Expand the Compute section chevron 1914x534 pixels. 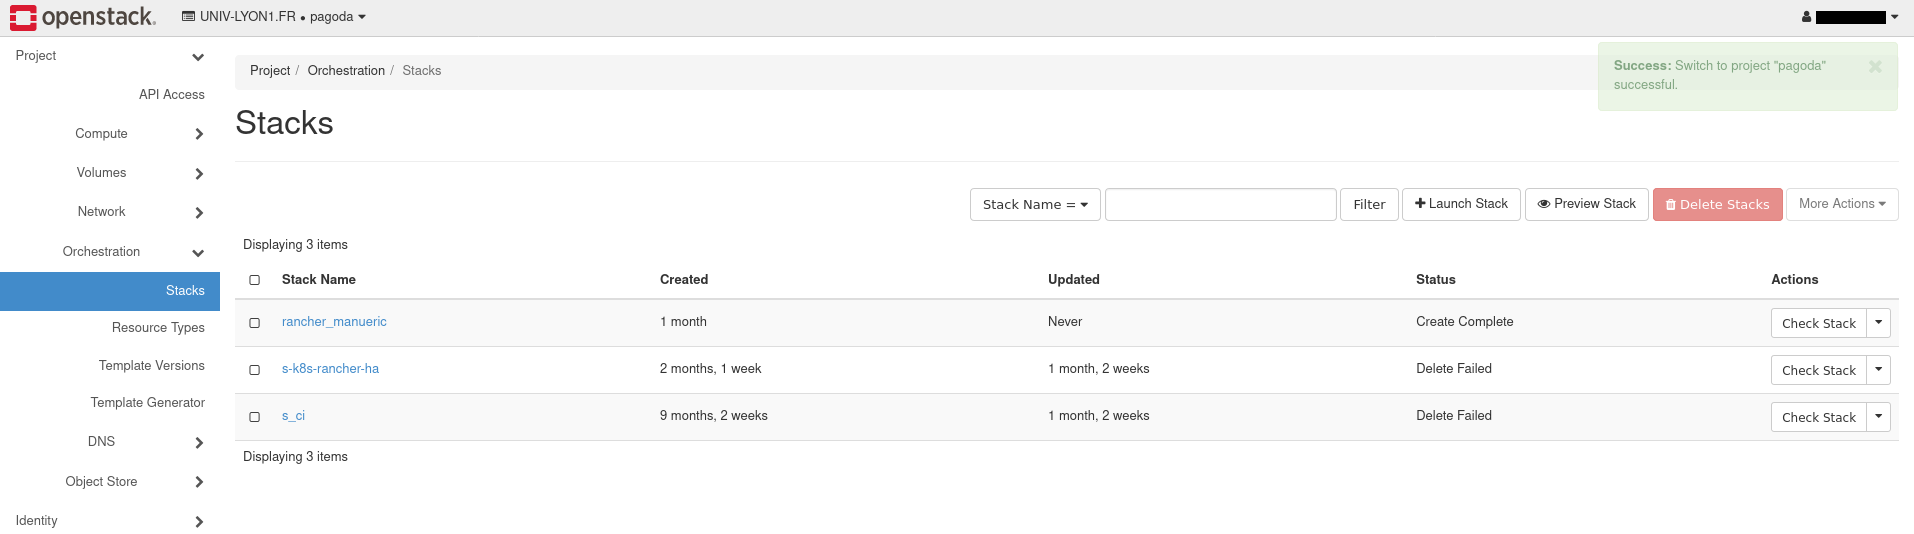pyautogui.click(x=199, y=134)
